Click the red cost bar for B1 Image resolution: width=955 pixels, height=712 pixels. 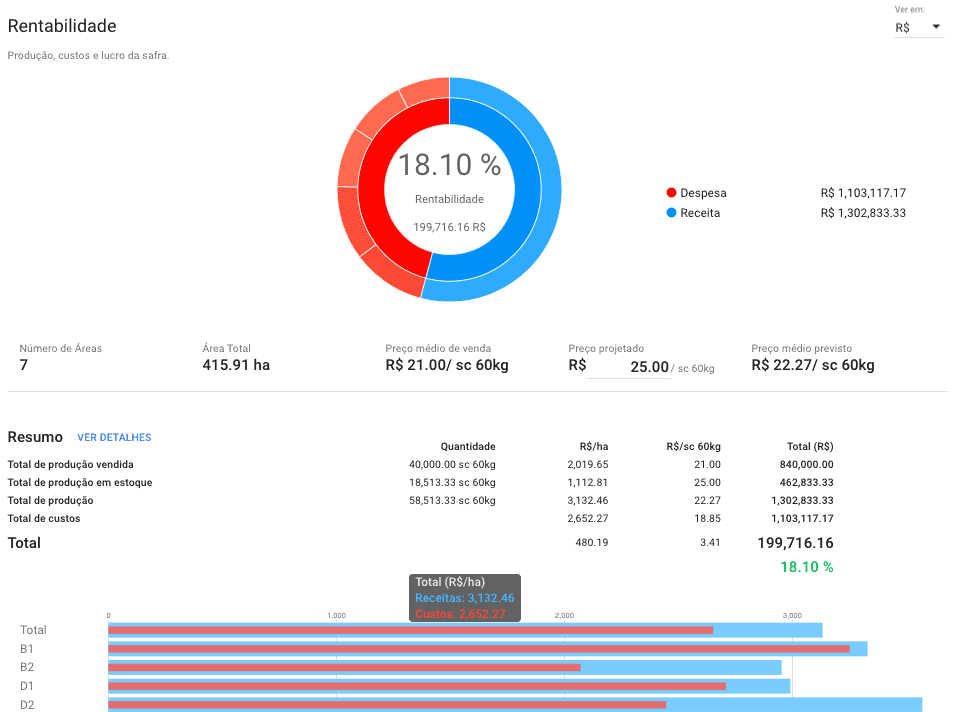(x=478, y=648)
